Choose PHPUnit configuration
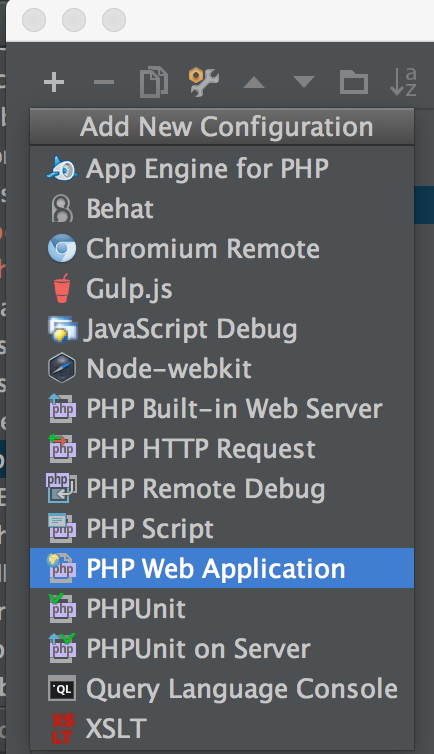The image size is (434, 754). point(222,608)
